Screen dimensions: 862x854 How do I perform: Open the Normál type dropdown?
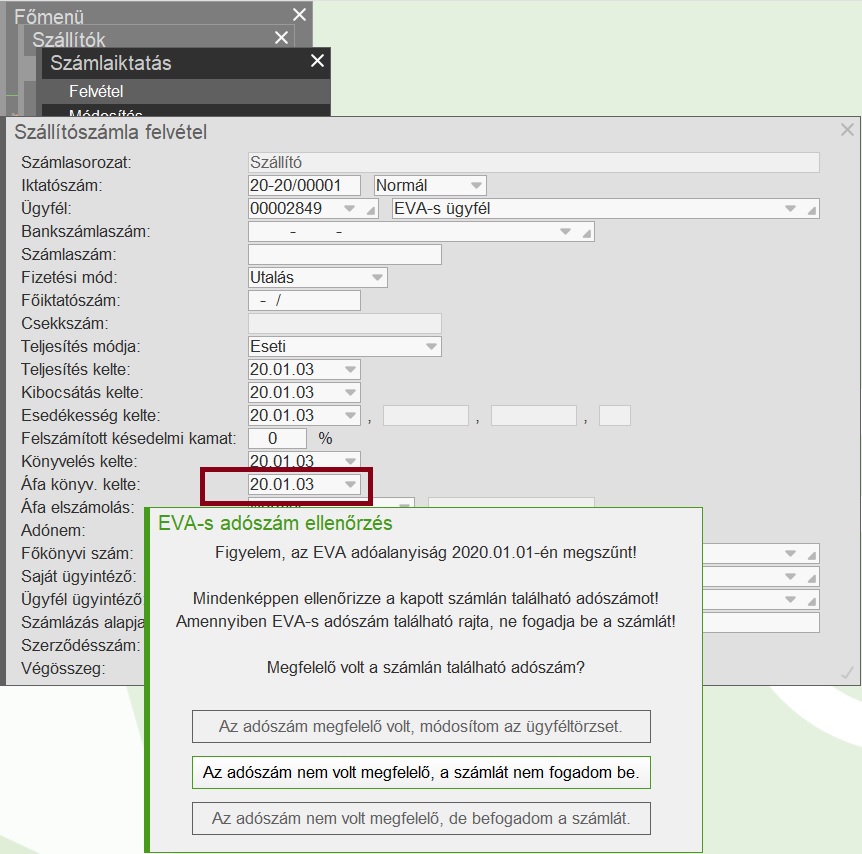(x=477, y=185)
